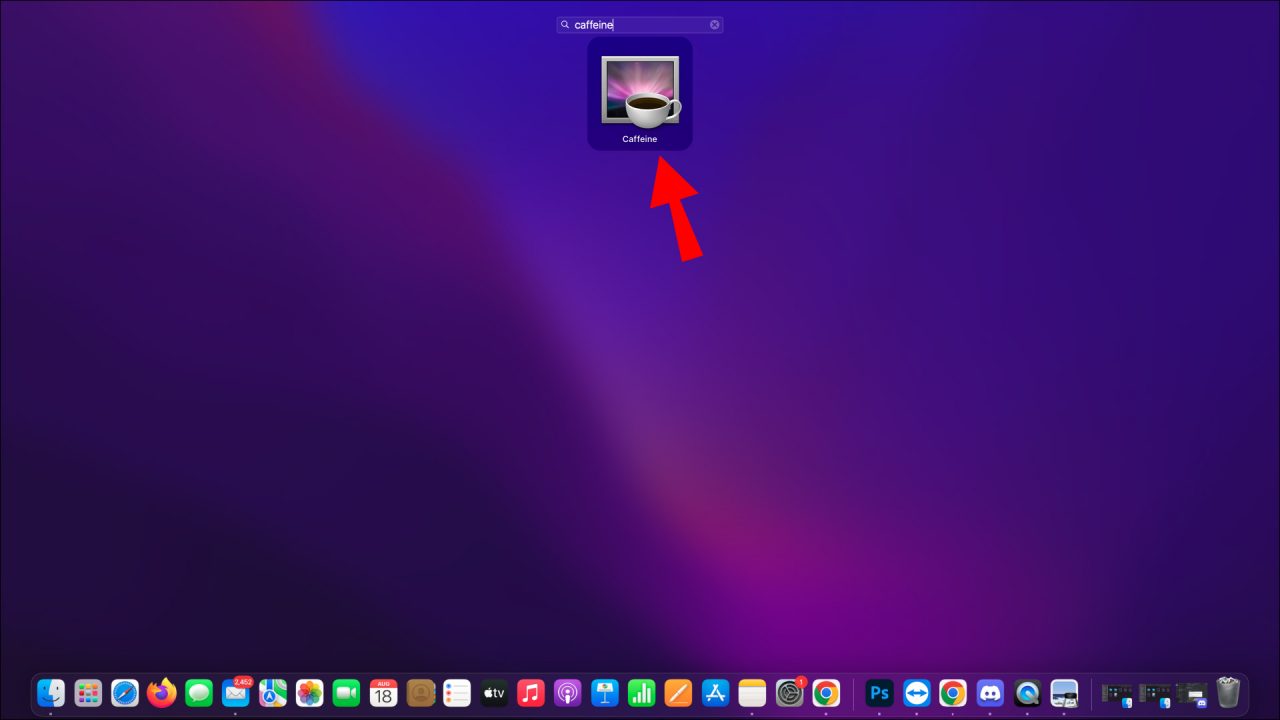Launch Safari from the Dock

pyautogui.click(x=125, y=692)
